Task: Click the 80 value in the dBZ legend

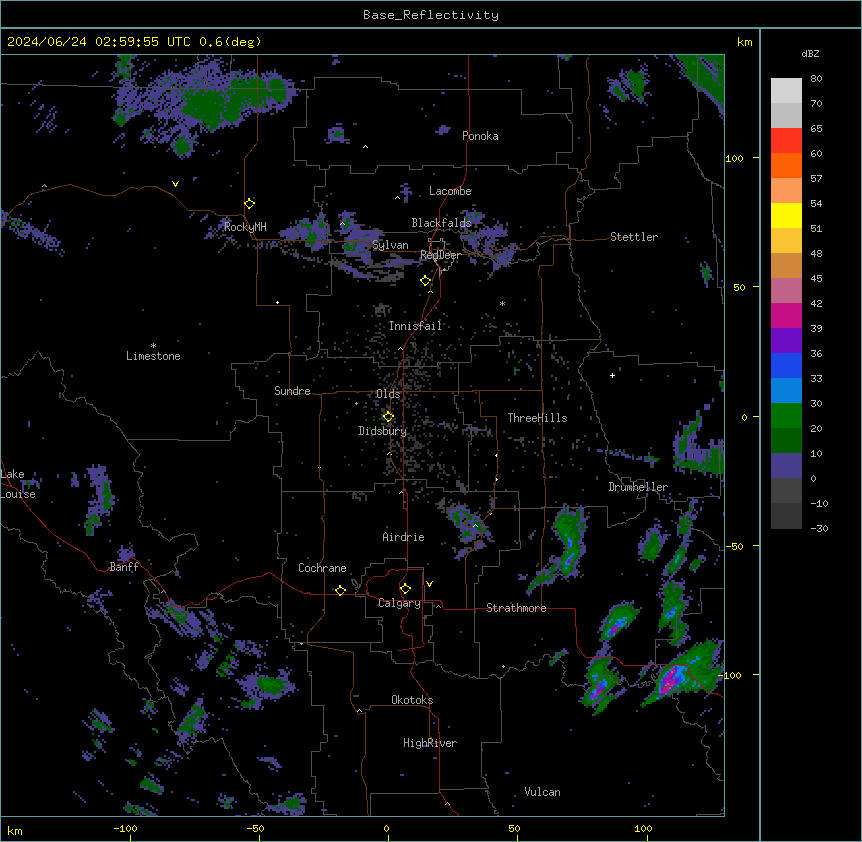Action: pyautogui.click(x=816, y=79)
